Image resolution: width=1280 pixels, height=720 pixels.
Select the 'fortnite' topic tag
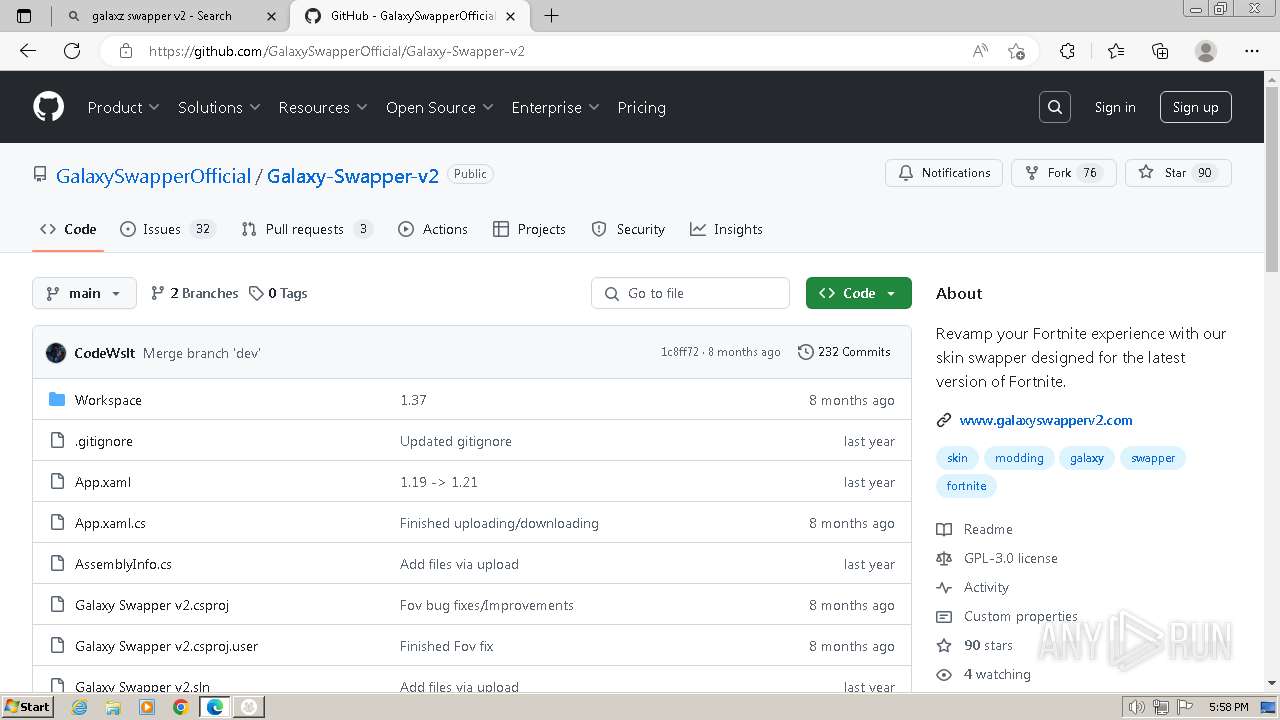[x=966, y=486]
